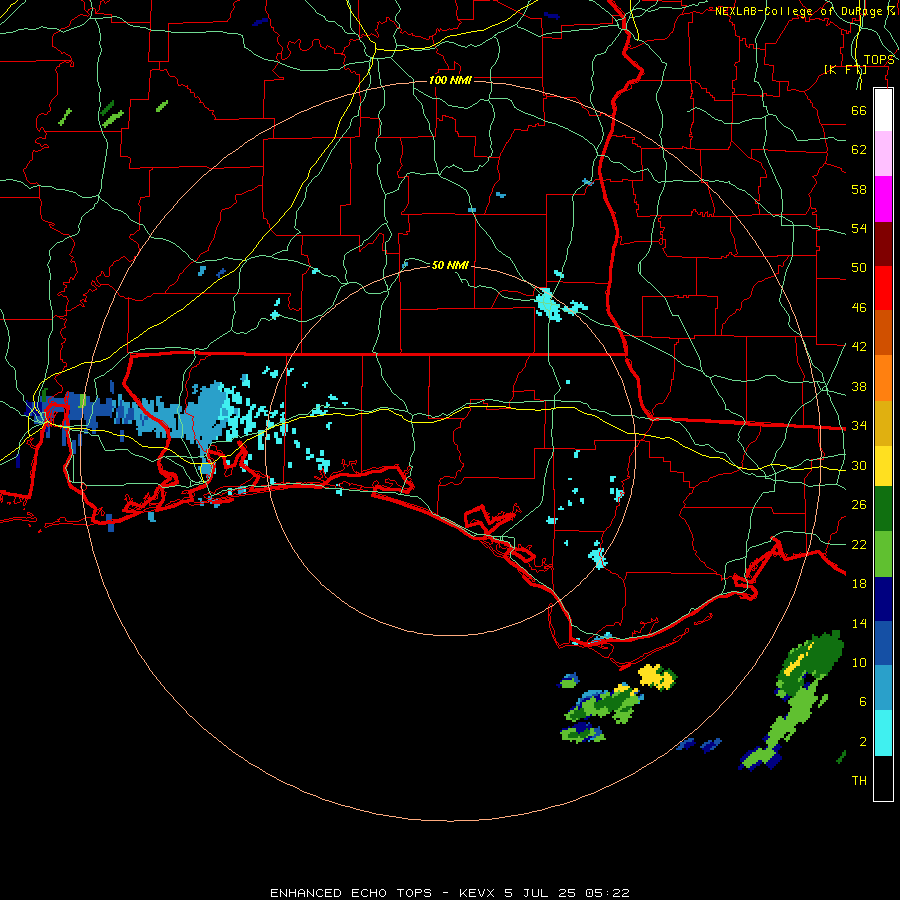Click the 50 value on the legend
The height and width of the screenshot is (900, 900).
coord(859,267)
